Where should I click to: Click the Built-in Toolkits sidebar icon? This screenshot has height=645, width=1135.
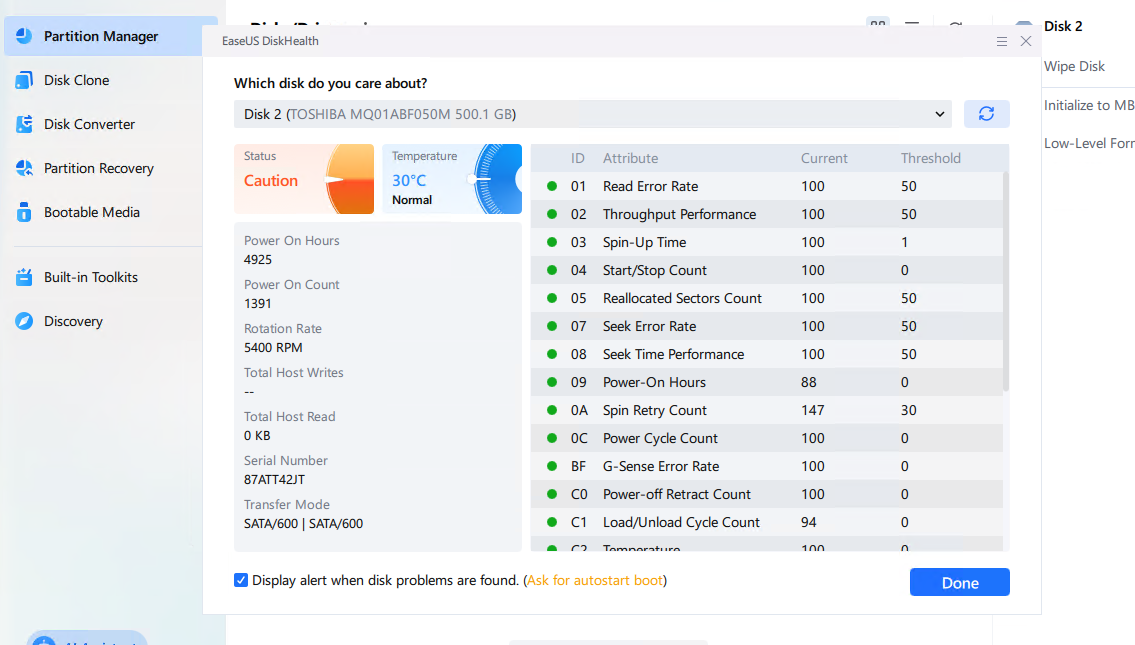[24, 277]
